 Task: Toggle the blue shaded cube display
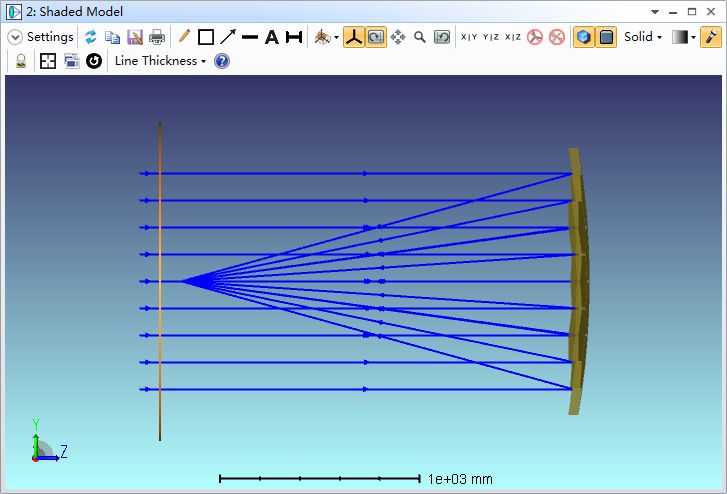coord(584,37)
